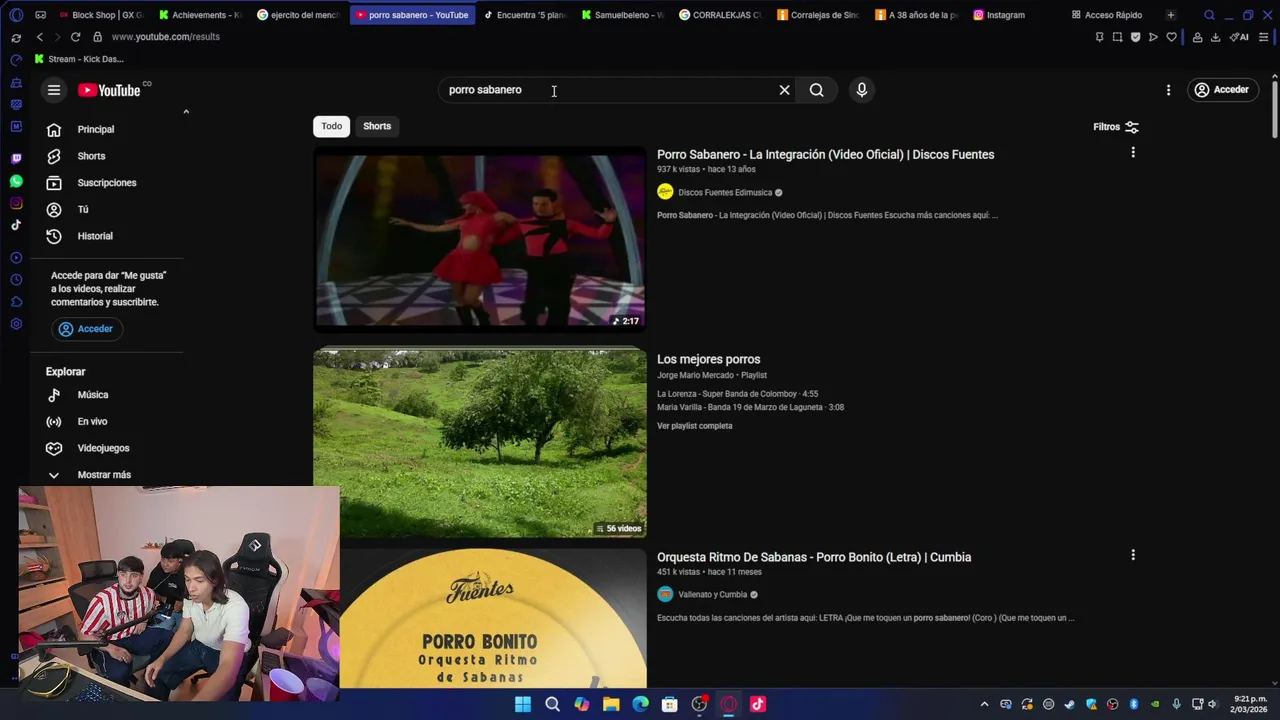1280x720 pixels.
Task: Click Ver playlist completa
Action: point(695,426)
